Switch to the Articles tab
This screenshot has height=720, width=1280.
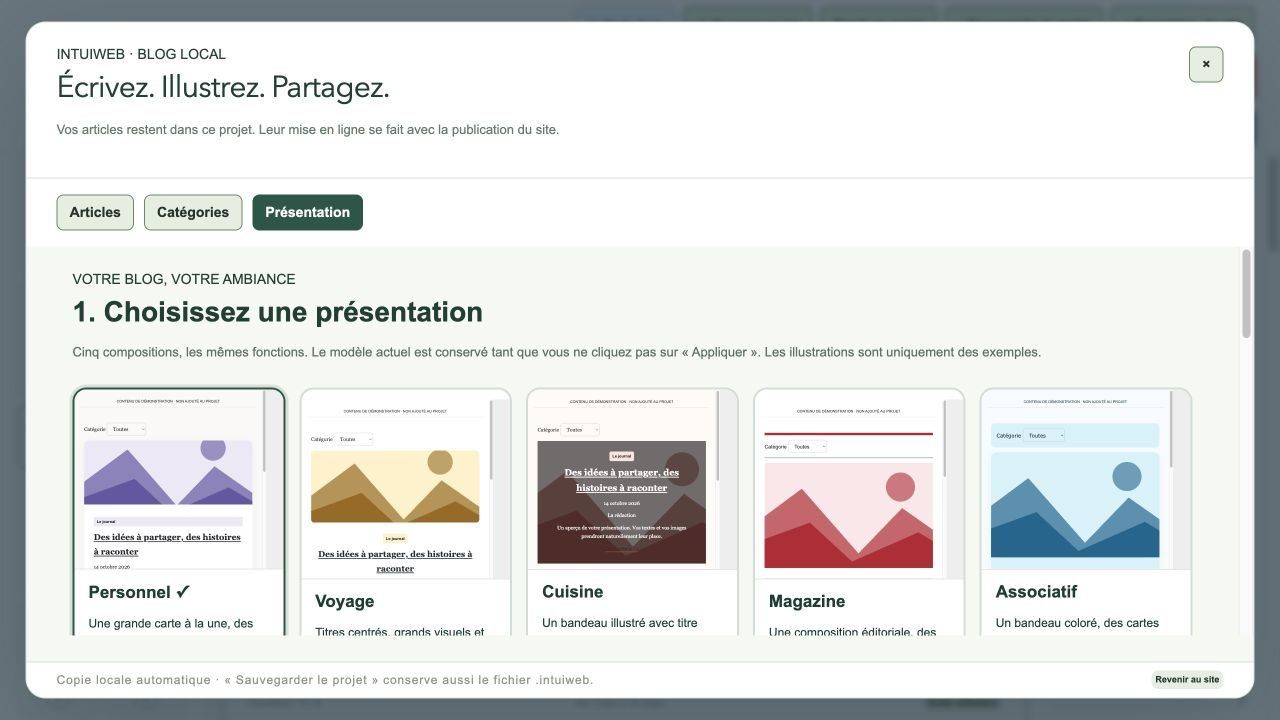coord(95,212)
